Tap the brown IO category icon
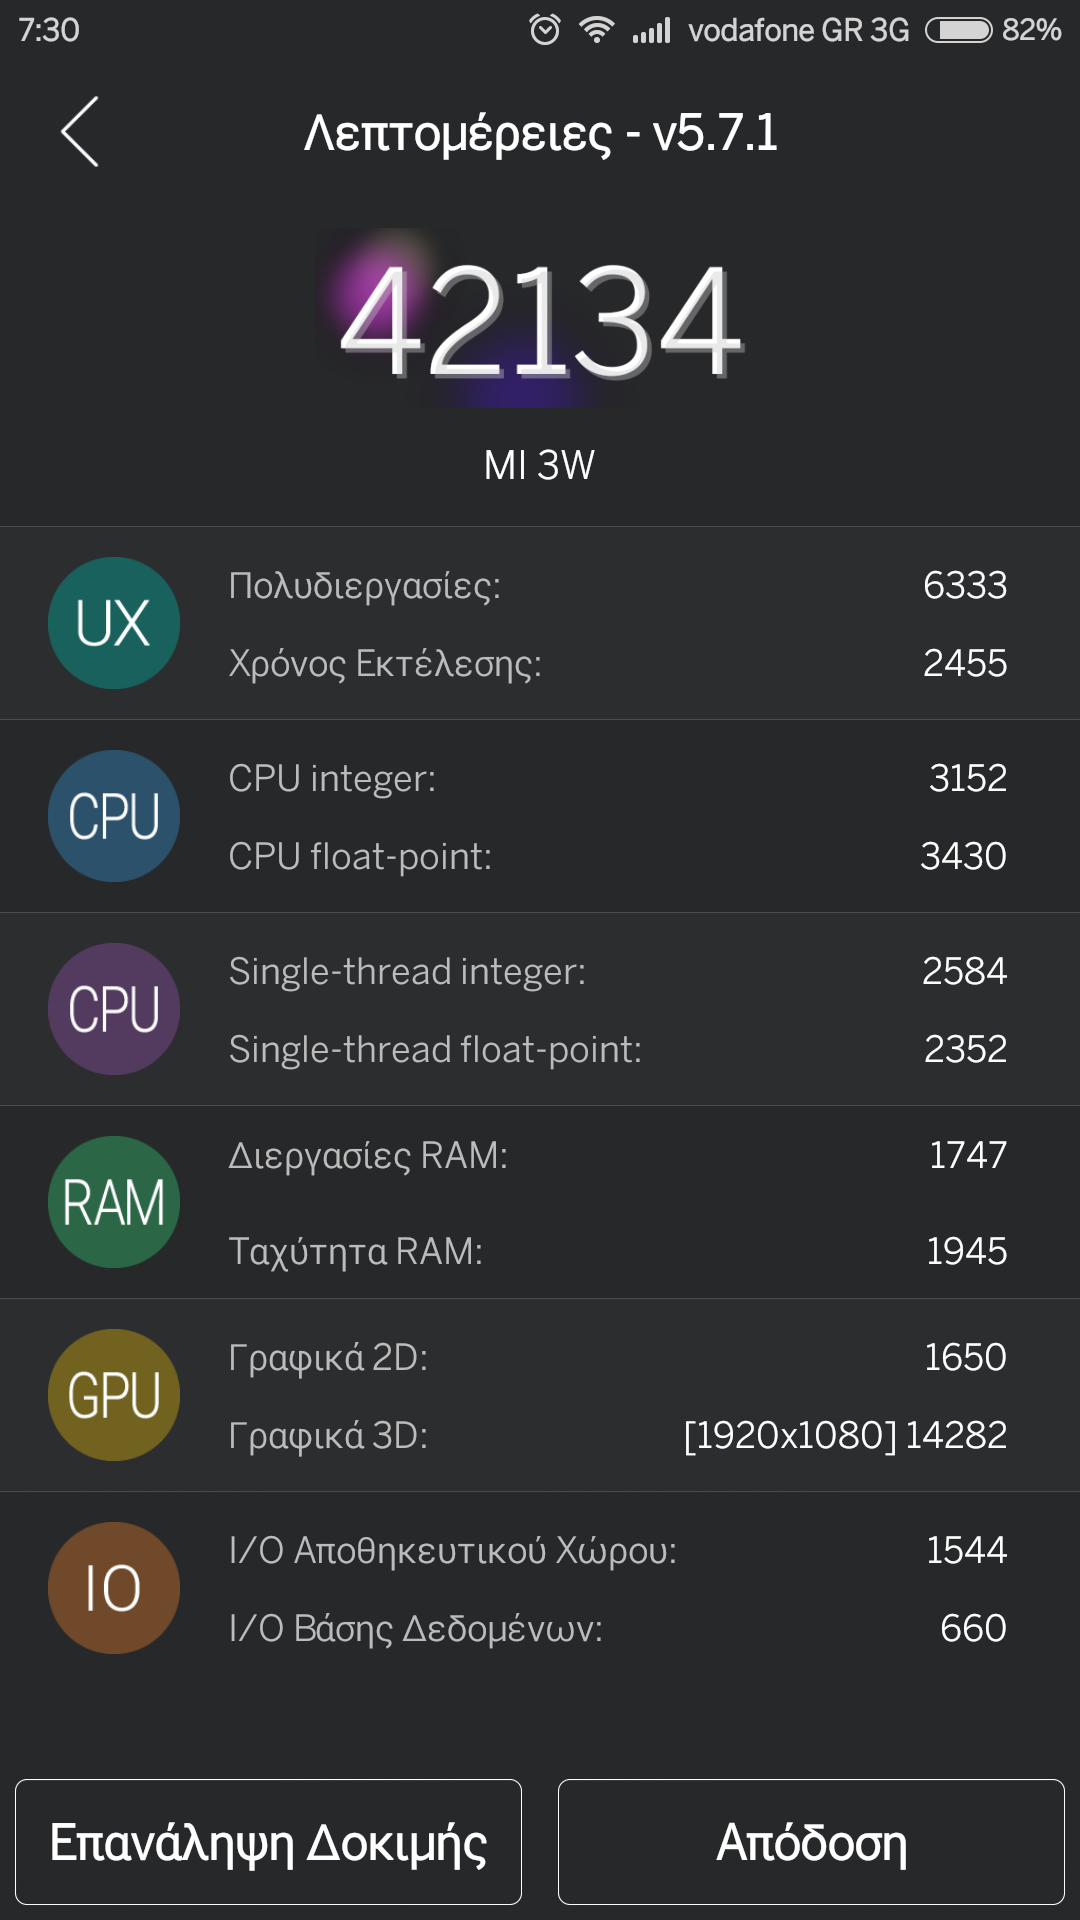 (x=114, y=1588)
